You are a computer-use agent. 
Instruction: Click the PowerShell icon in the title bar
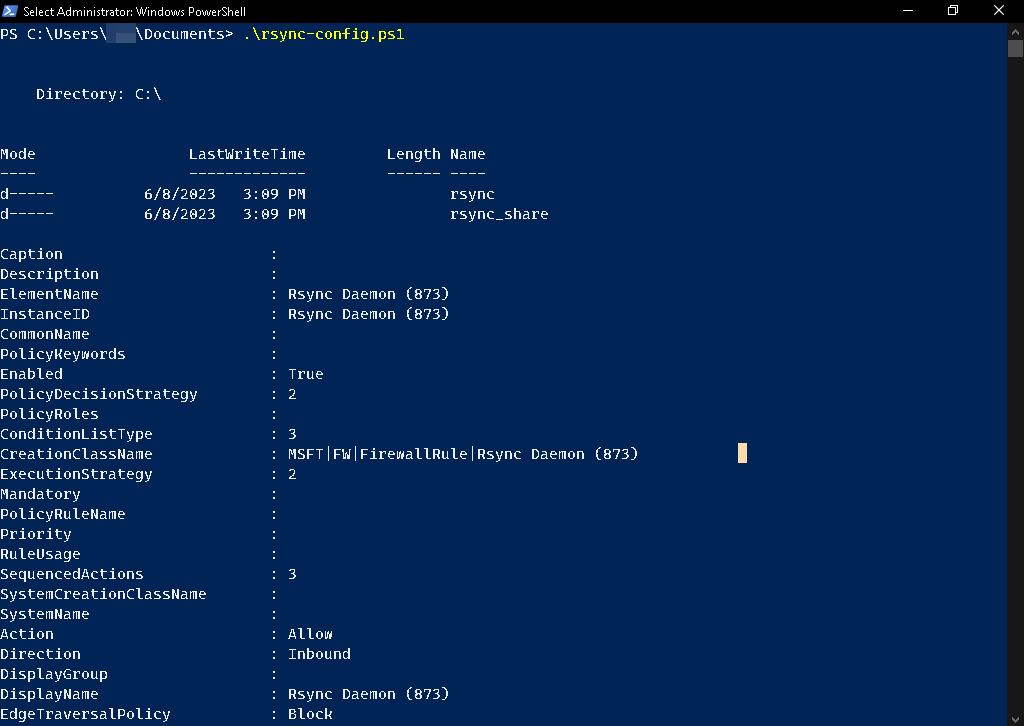10,10
